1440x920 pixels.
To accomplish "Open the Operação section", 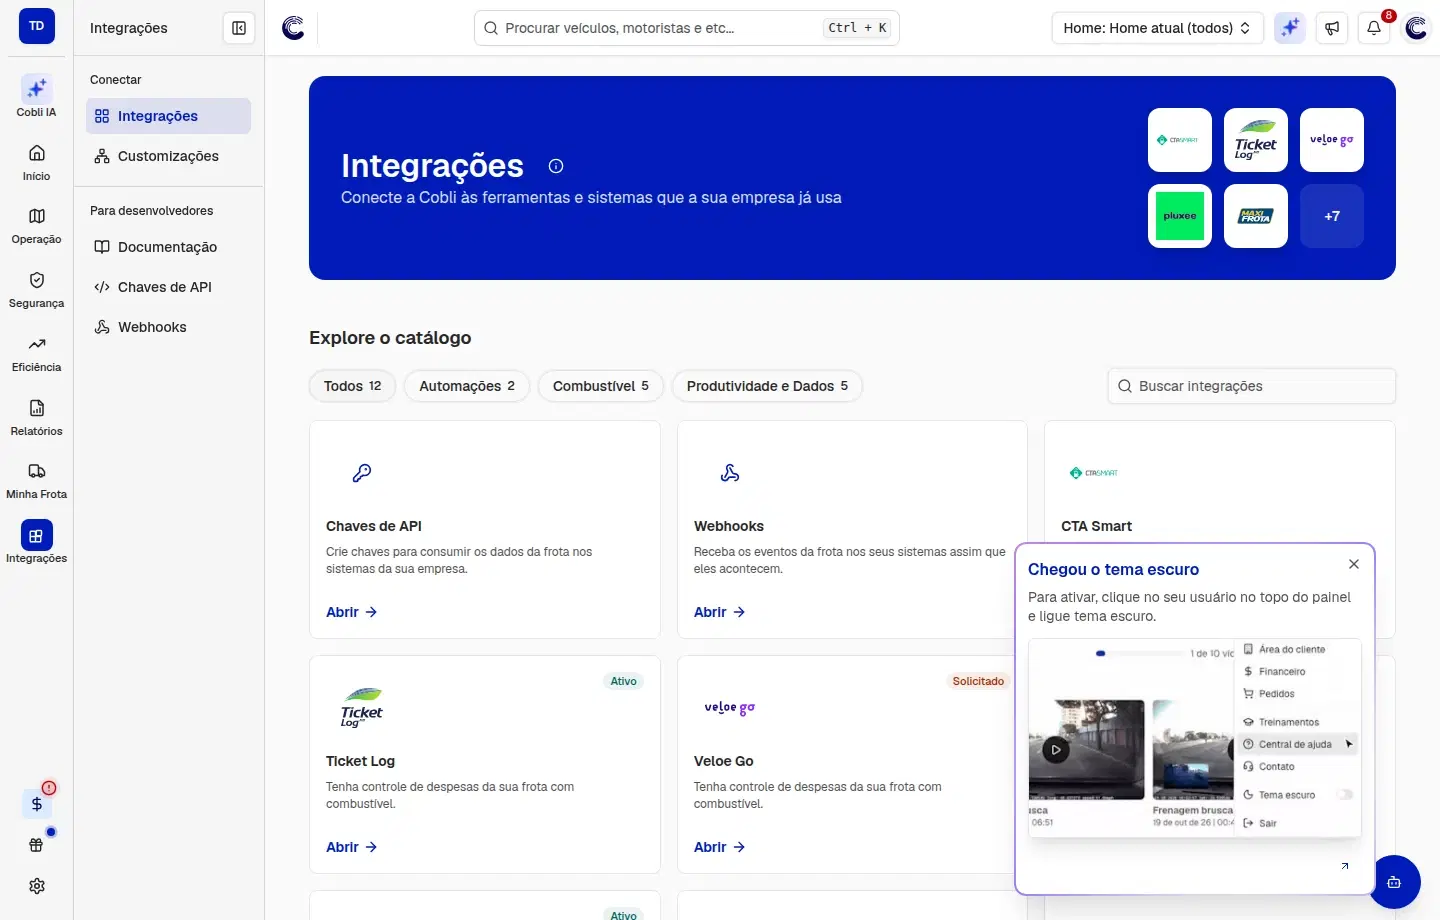I will [x=36, y=225].
